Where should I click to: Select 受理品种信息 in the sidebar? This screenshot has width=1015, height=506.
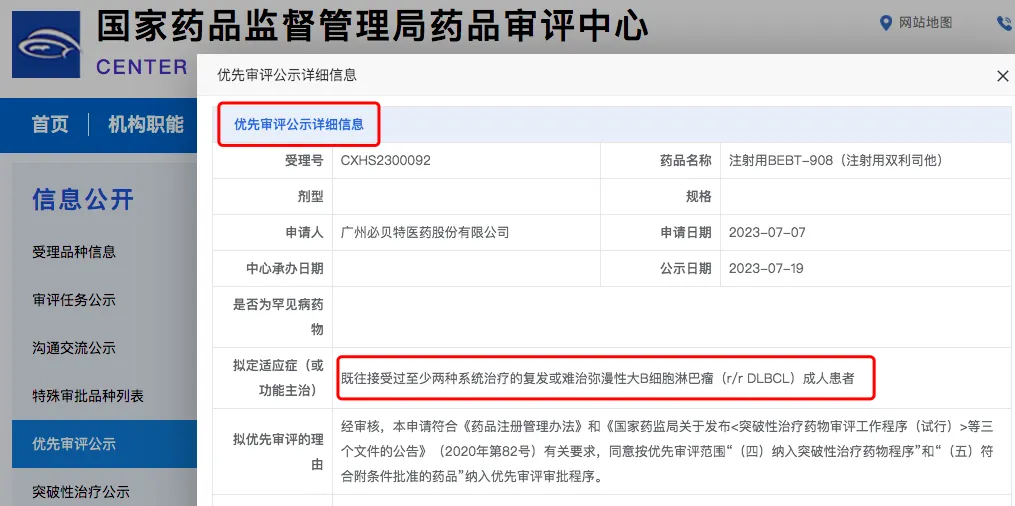point(74,252)
